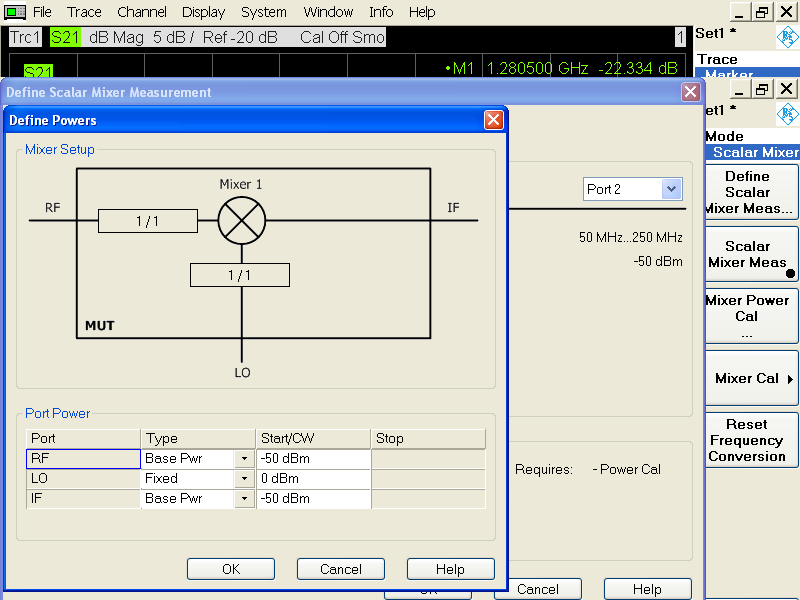Click the Stop column header

tap(429, 439)
